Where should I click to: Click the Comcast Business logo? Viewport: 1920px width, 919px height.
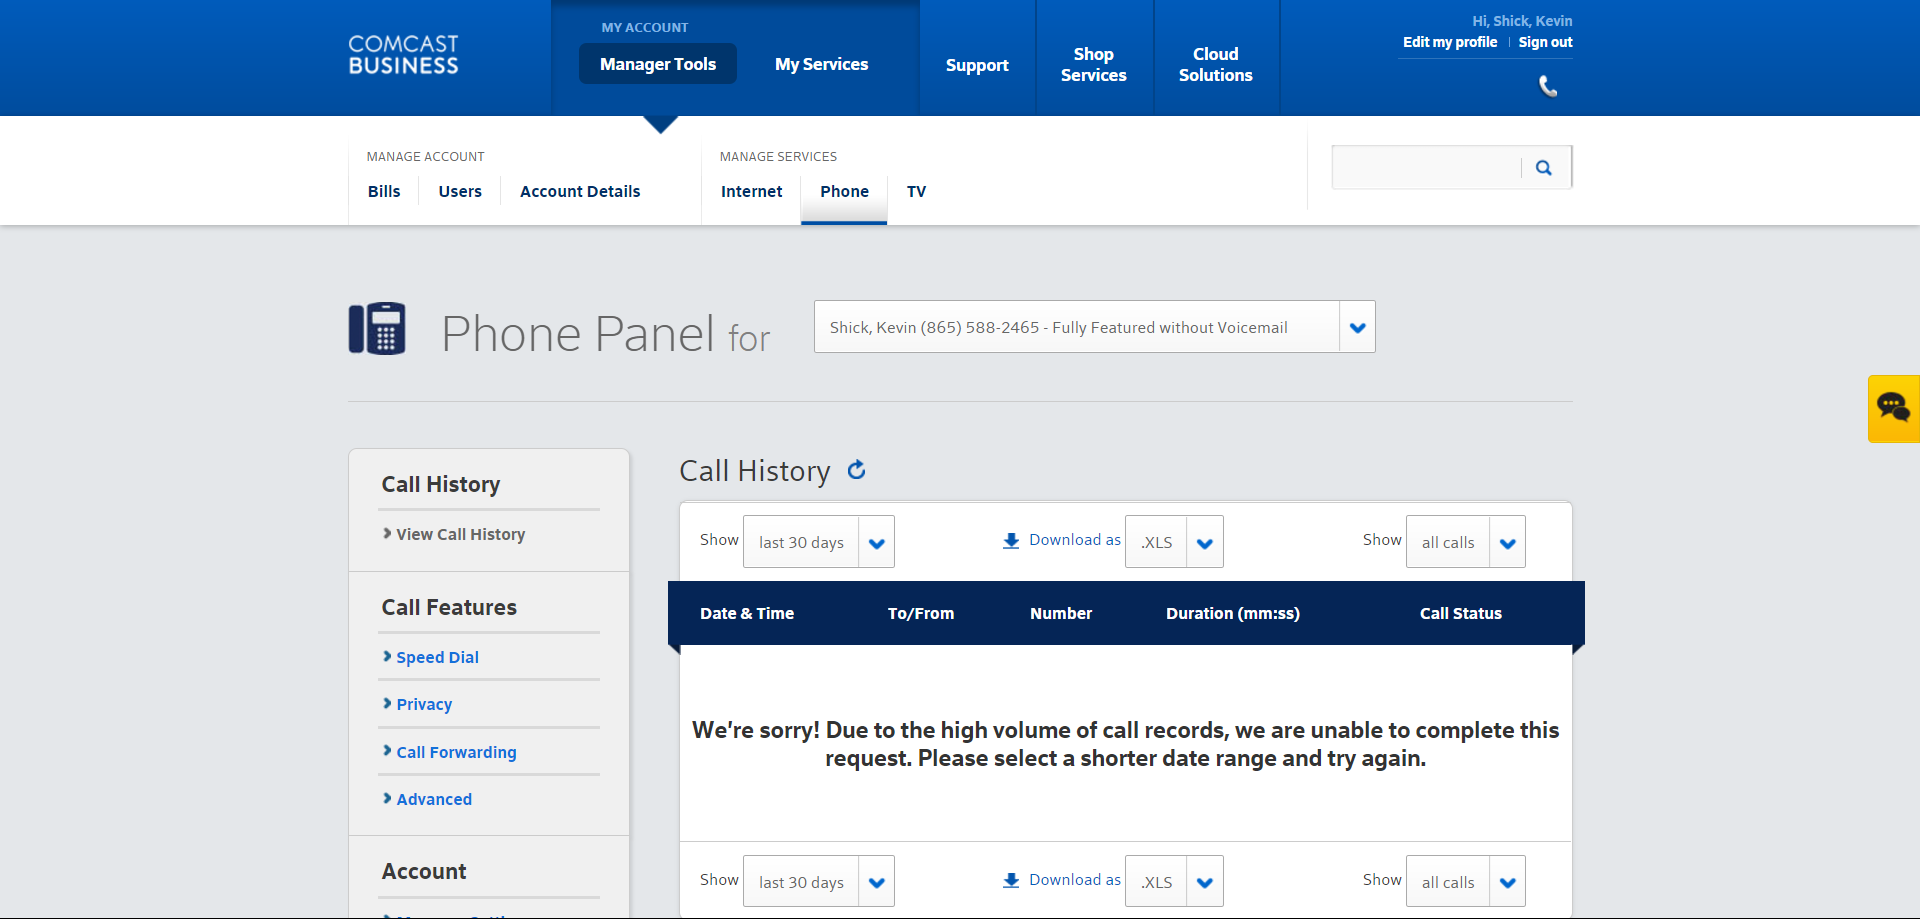click(x=403, y=55)
